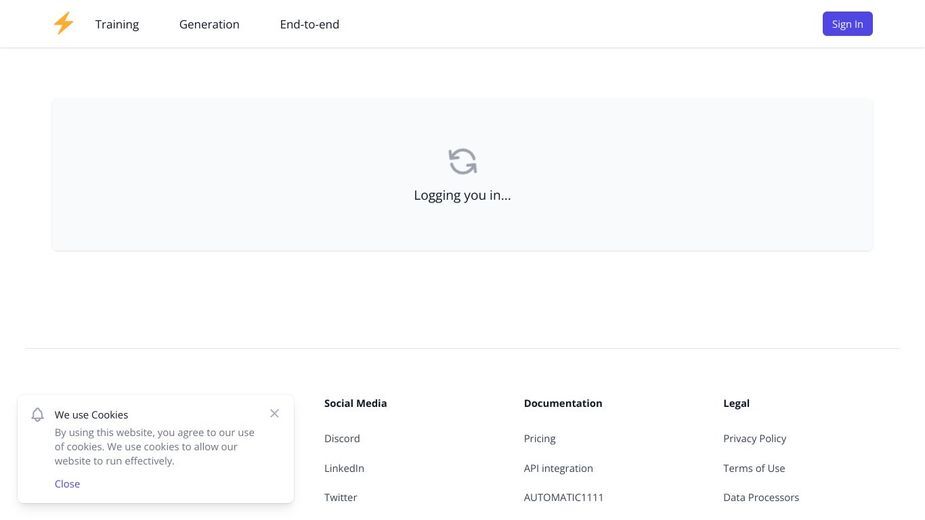Open the Data Processors link
Viewport: 925px width, 520px height.
(761, 497)
